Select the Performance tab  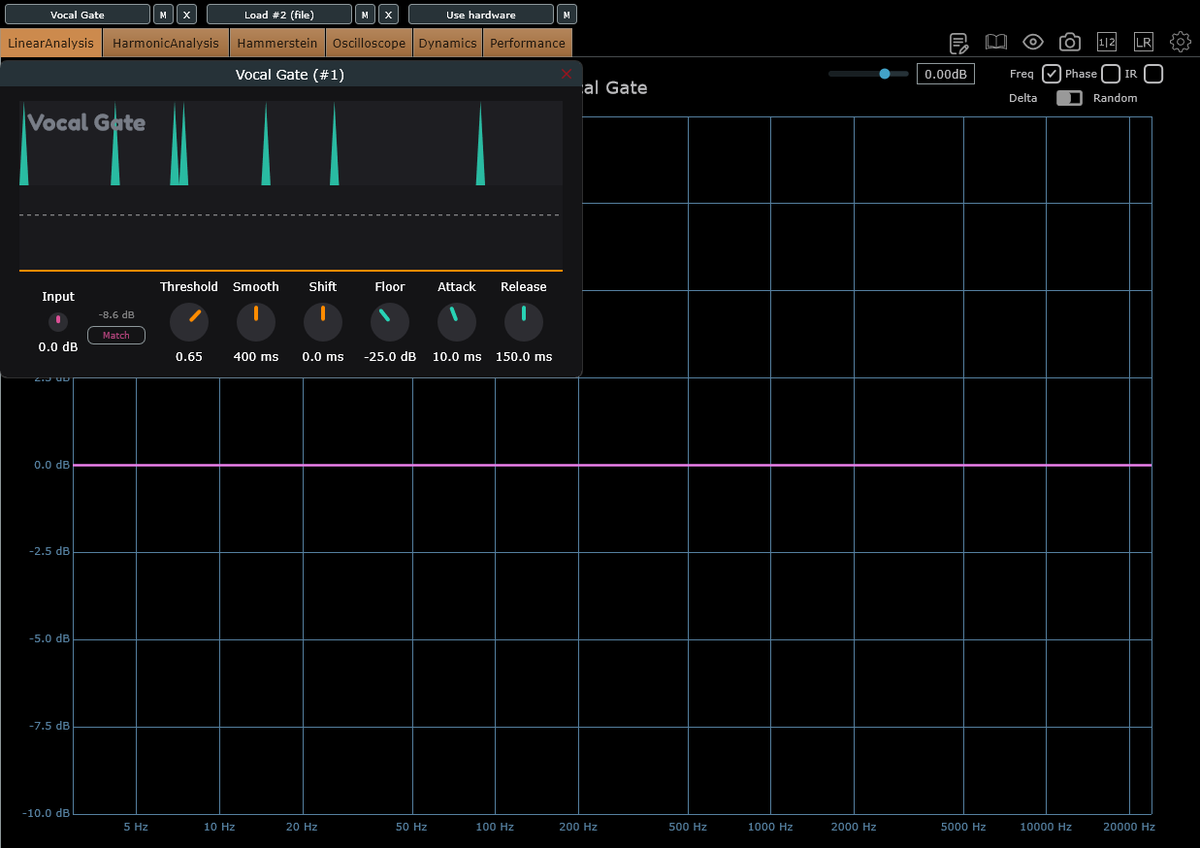tap(528, 43)
